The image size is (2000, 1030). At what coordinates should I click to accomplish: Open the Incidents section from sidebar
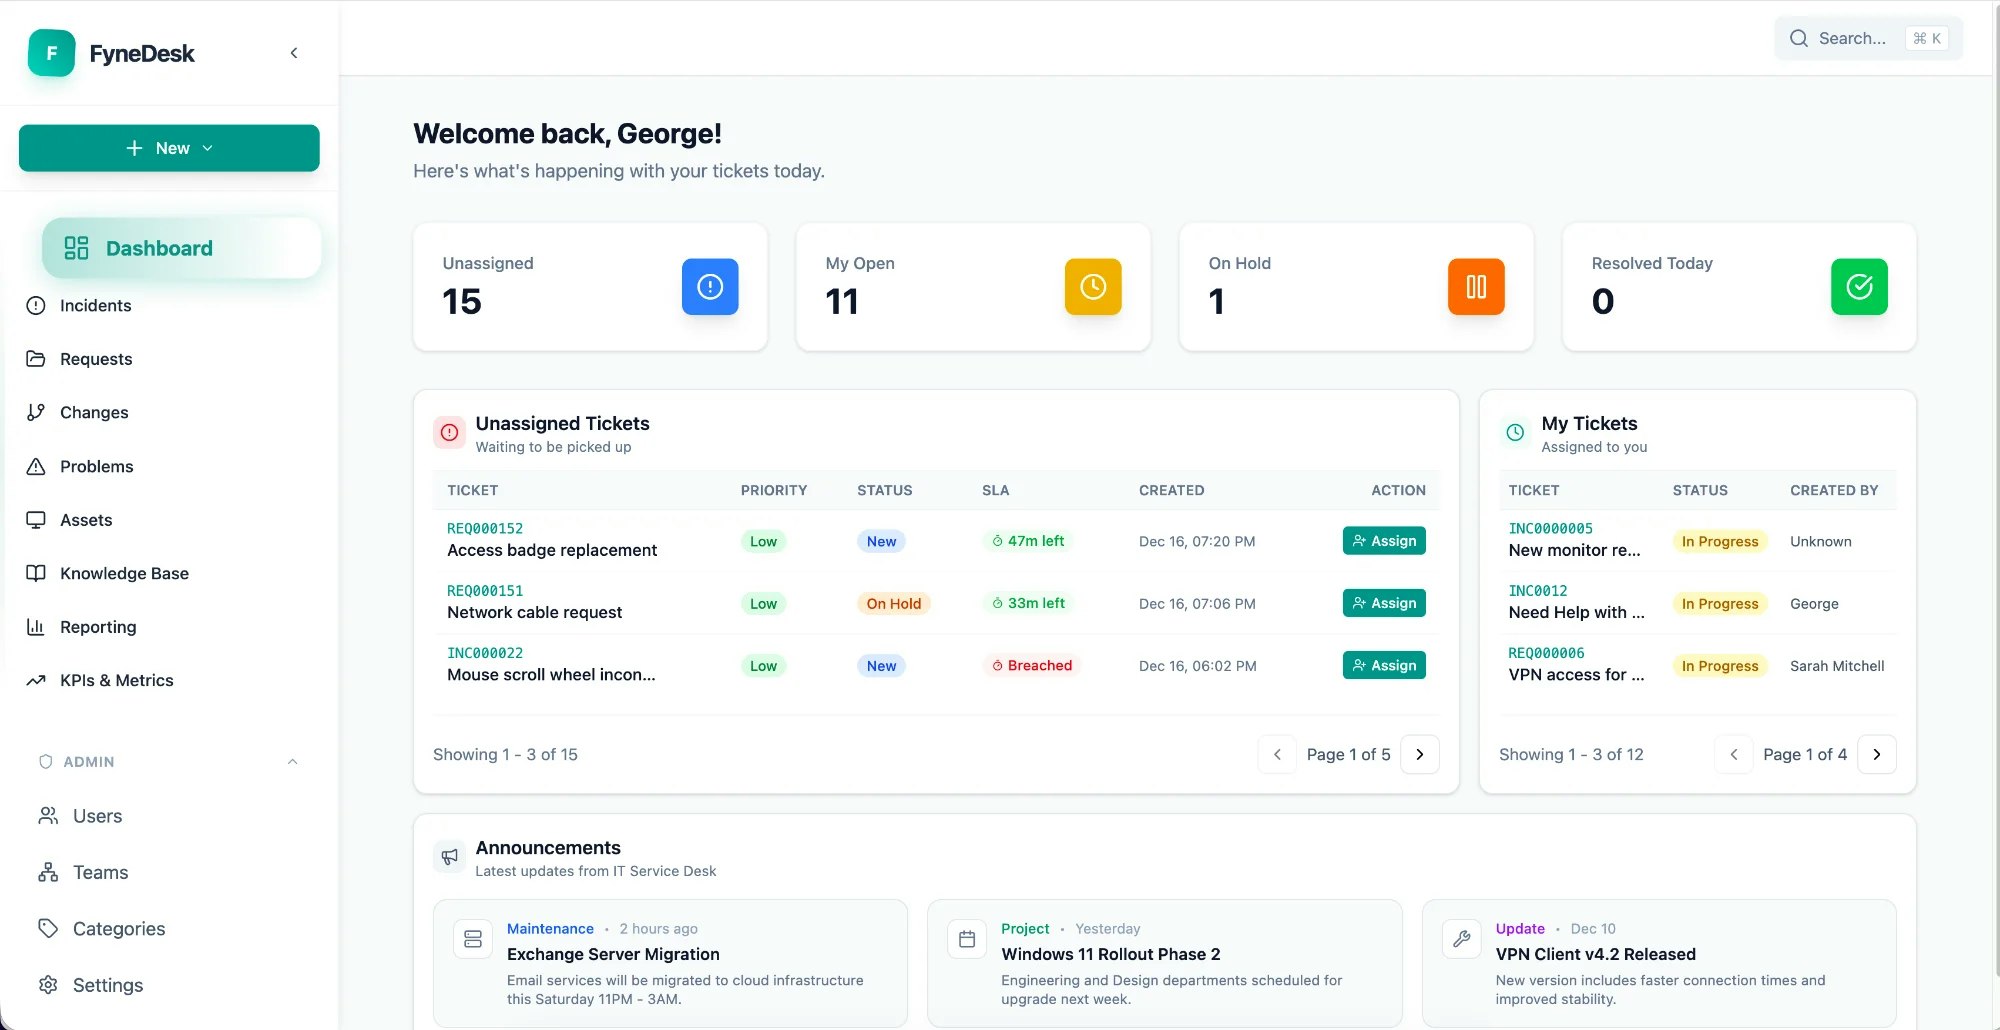pos(95,305)
